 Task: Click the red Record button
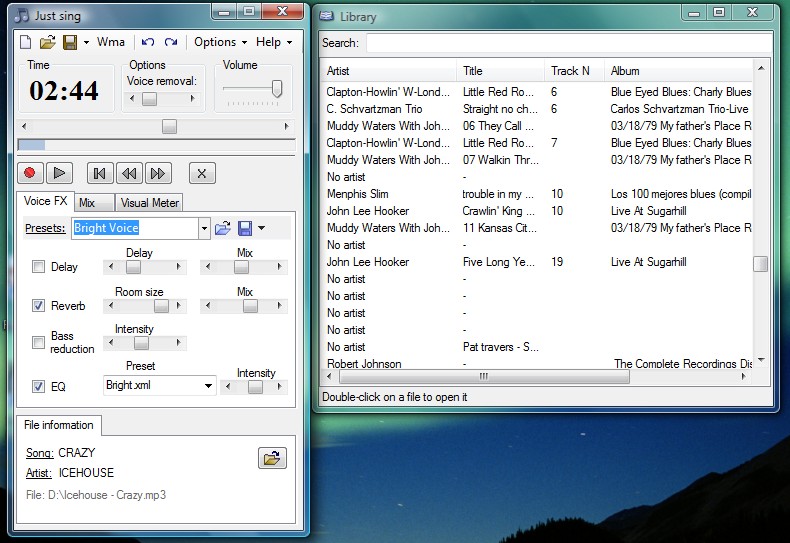click(30, 173)
